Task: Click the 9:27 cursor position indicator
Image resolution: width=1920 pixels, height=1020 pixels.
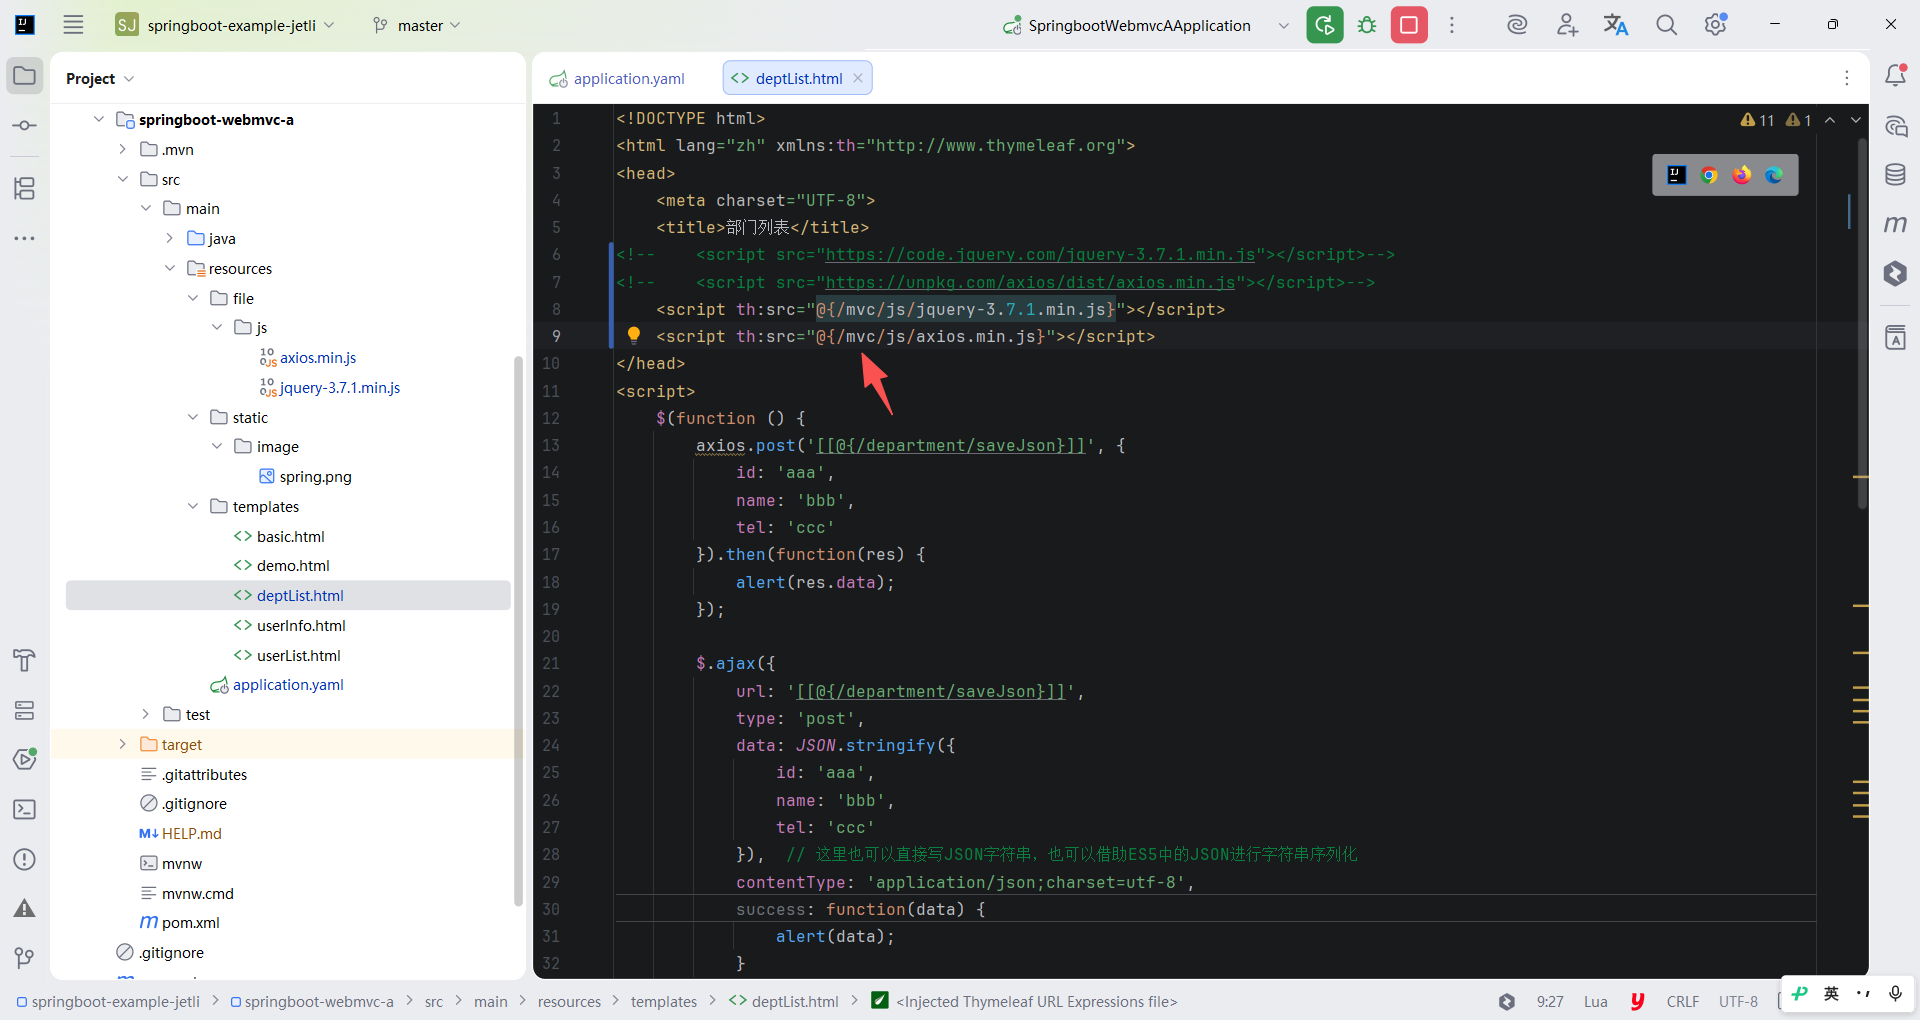Action: coord(1550,1001)
